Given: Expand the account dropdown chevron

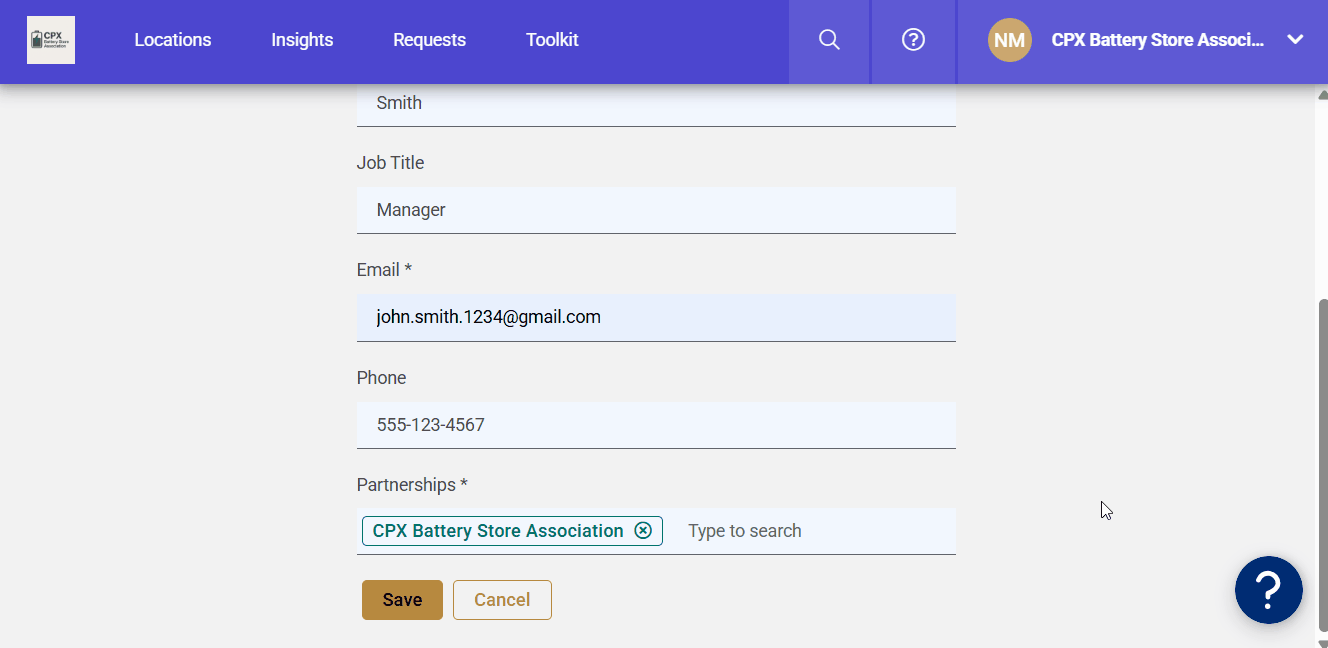Looking at the screenshot, I should (x=1295, y=40).
